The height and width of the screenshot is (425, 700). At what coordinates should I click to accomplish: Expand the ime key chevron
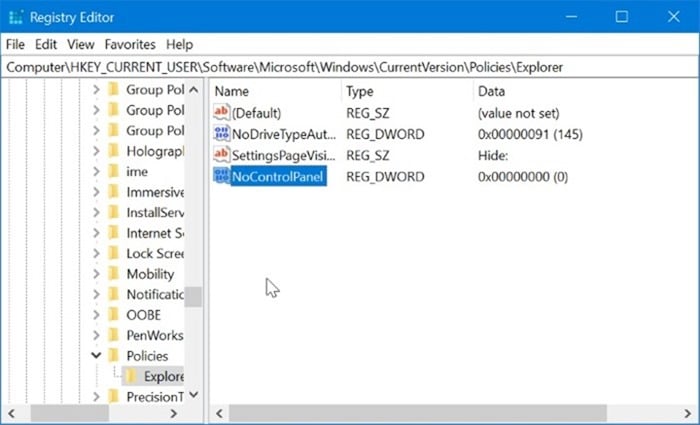point(96,171)
